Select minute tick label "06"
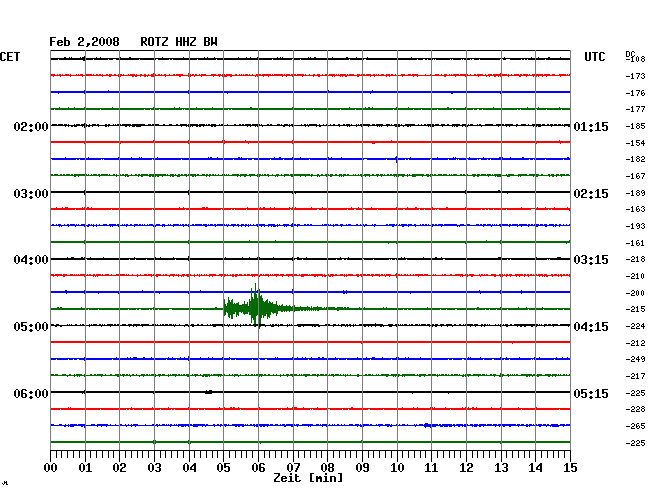Viewport: 650px width, 494px height. [258, 468]
